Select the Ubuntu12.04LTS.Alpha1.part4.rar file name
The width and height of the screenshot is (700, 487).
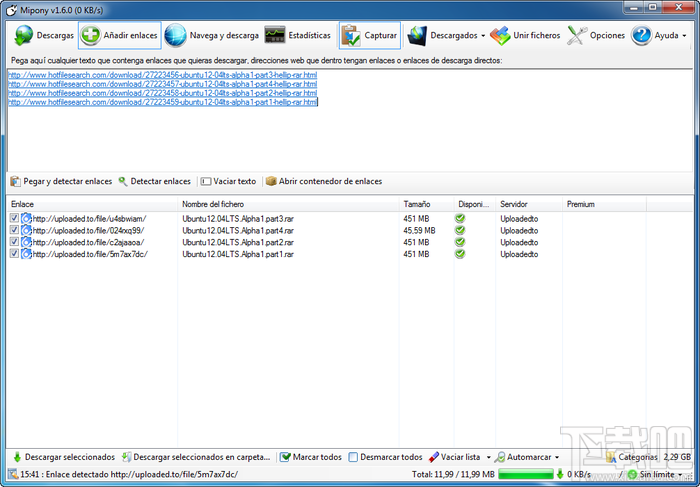click(238, 230)
